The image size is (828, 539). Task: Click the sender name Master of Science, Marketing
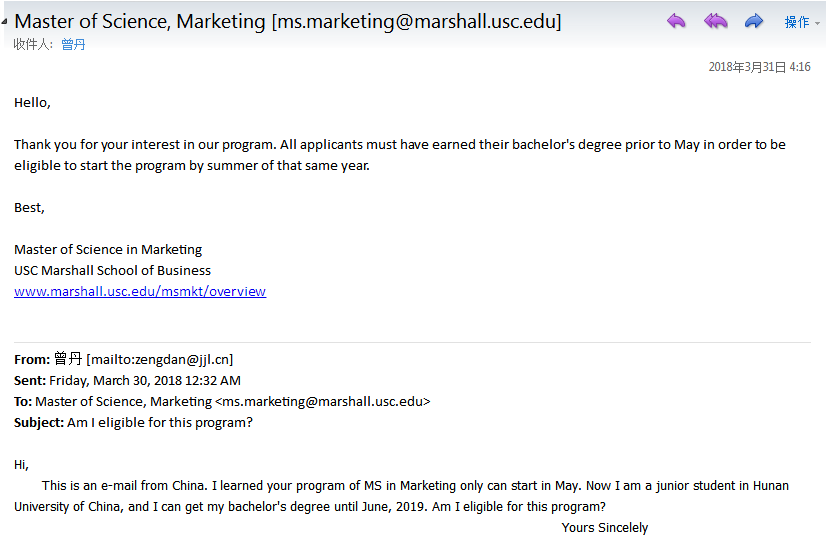click(x=140, y=21)
